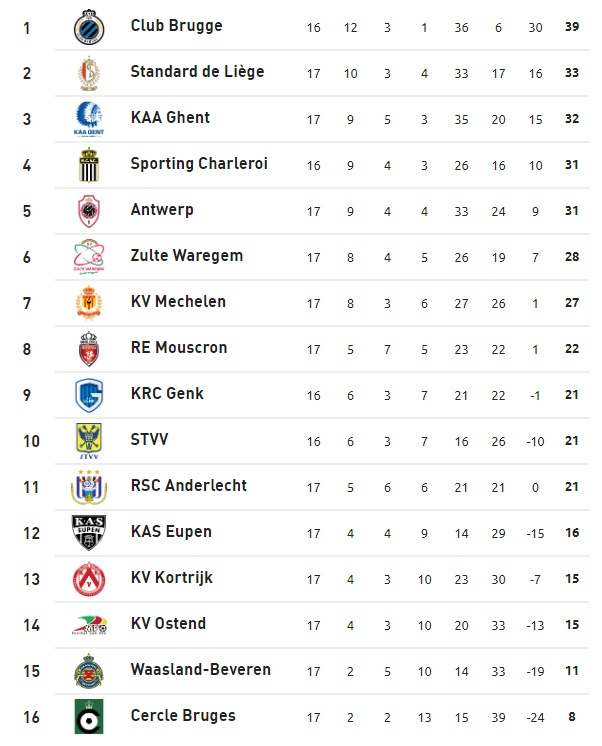Select the KAA Gent team logo
Screen dimensions: 602x746
(x=89, y=118)
